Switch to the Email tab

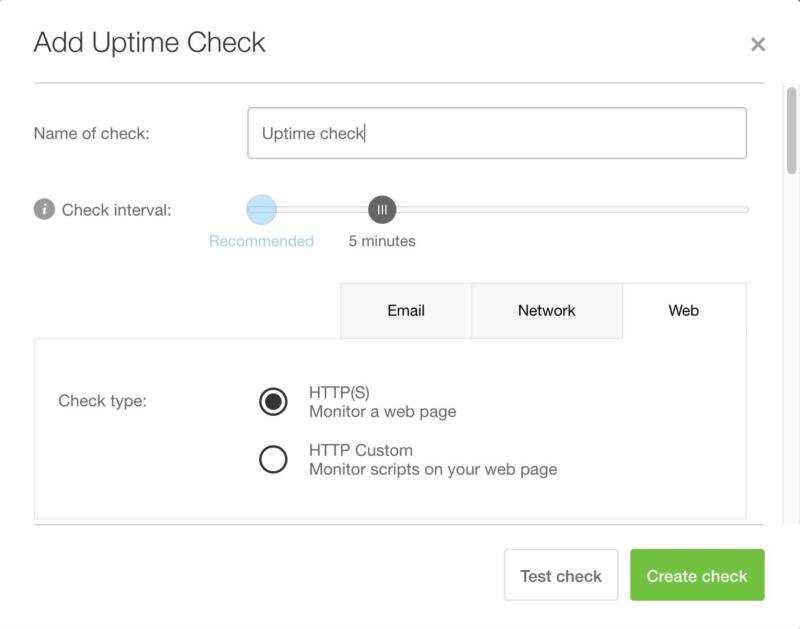point(406,311)
